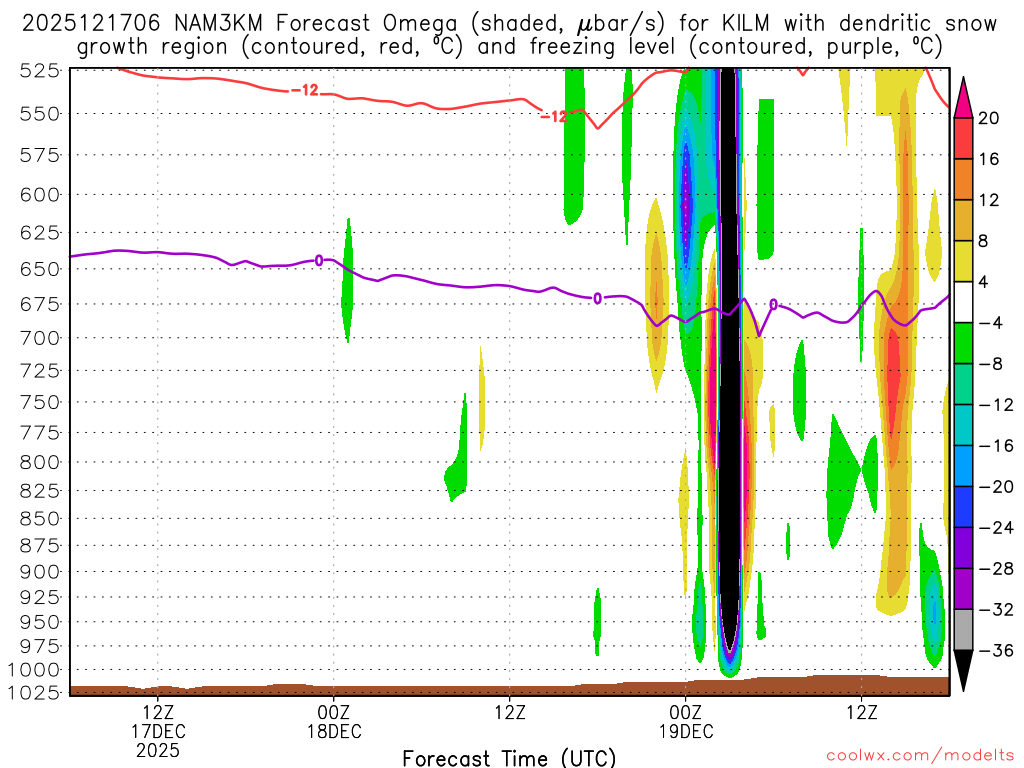This screenshot has width=1024, height=768.
Task: Click the 1025 pressure level label
Action: click(x=34, y=692)
